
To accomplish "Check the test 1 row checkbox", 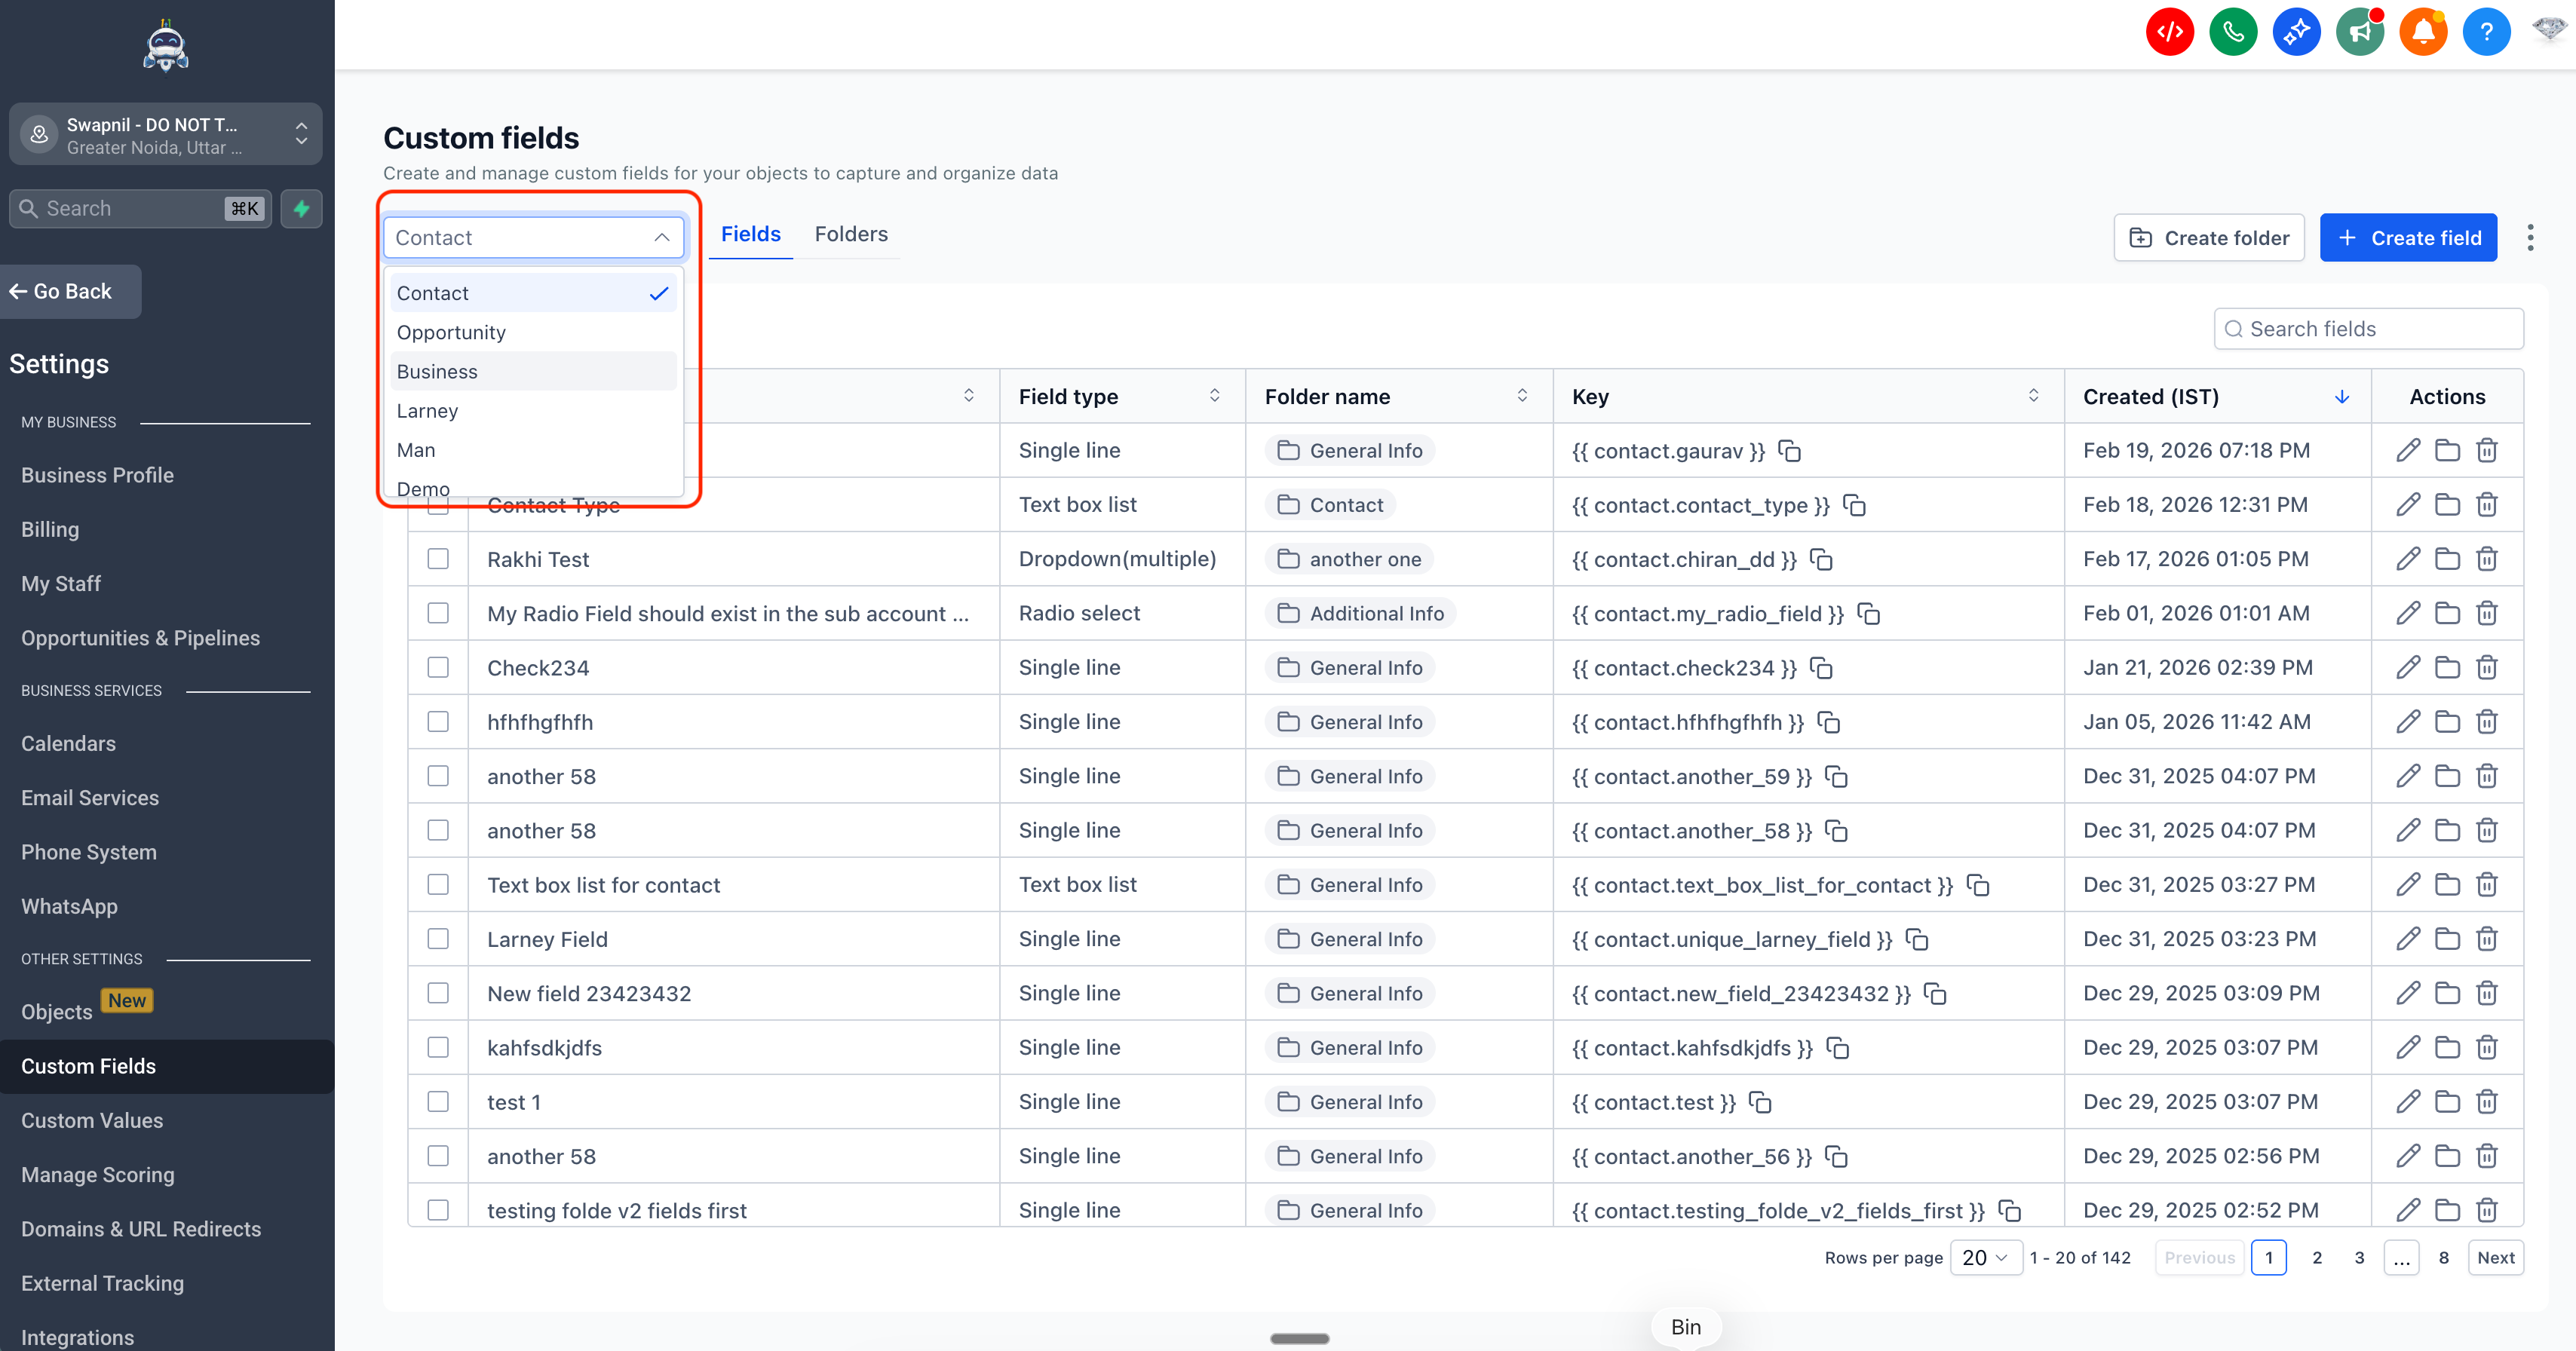I will tap(438, 1101).
